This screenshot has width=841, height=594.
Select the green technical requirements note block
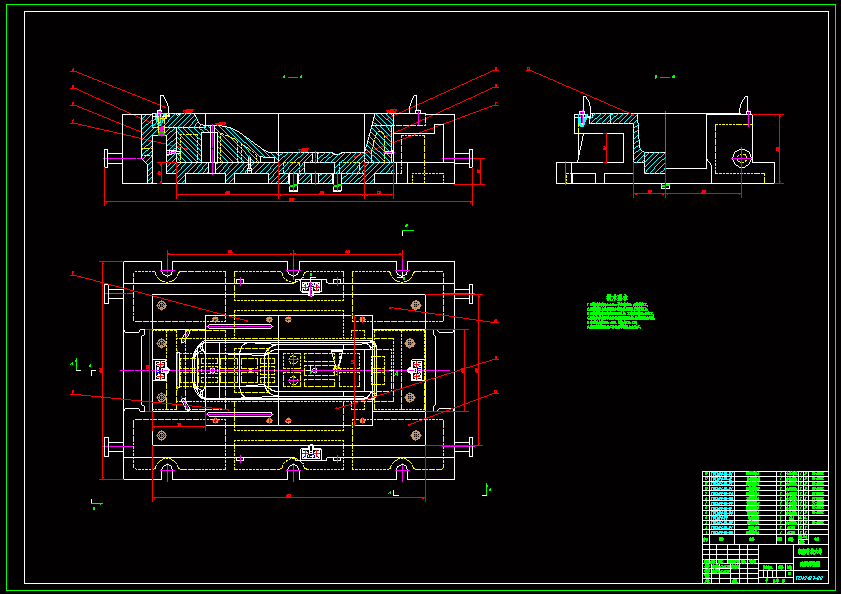click(x=621, y=312)
